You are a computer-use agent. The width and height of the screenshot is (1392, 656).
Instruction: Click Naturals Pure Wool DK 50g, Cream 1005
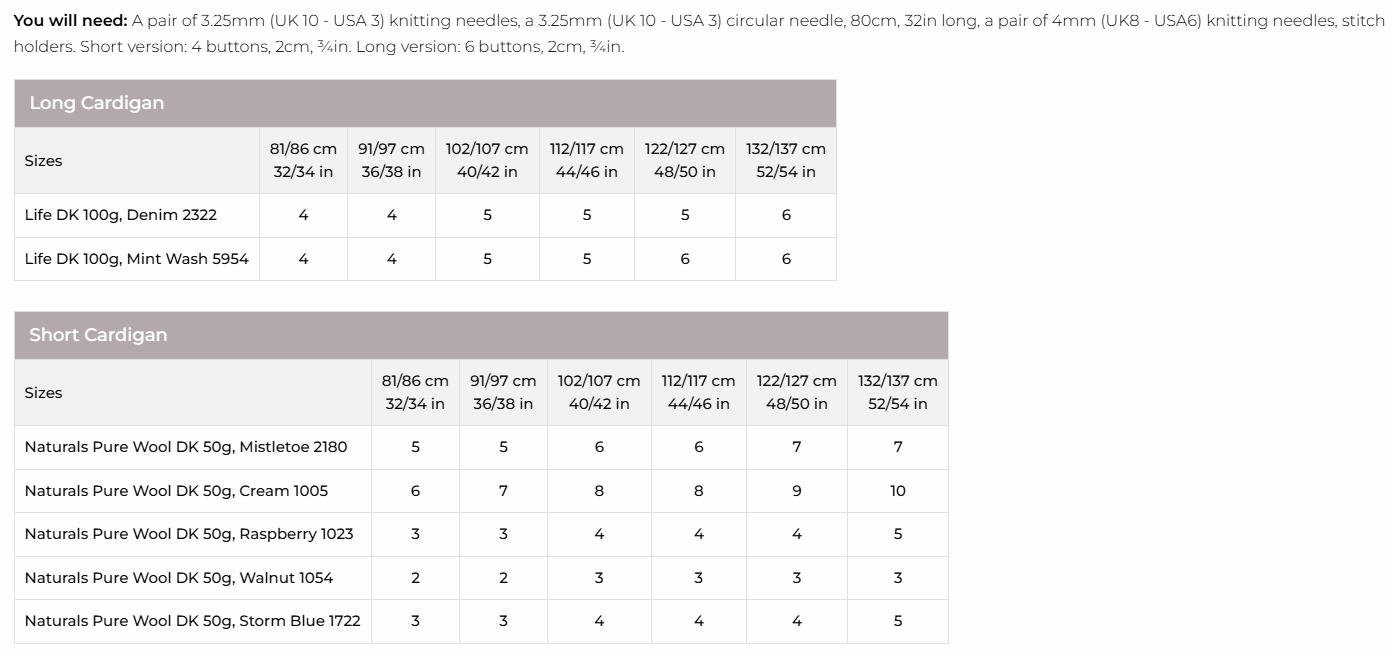[176, 491]
